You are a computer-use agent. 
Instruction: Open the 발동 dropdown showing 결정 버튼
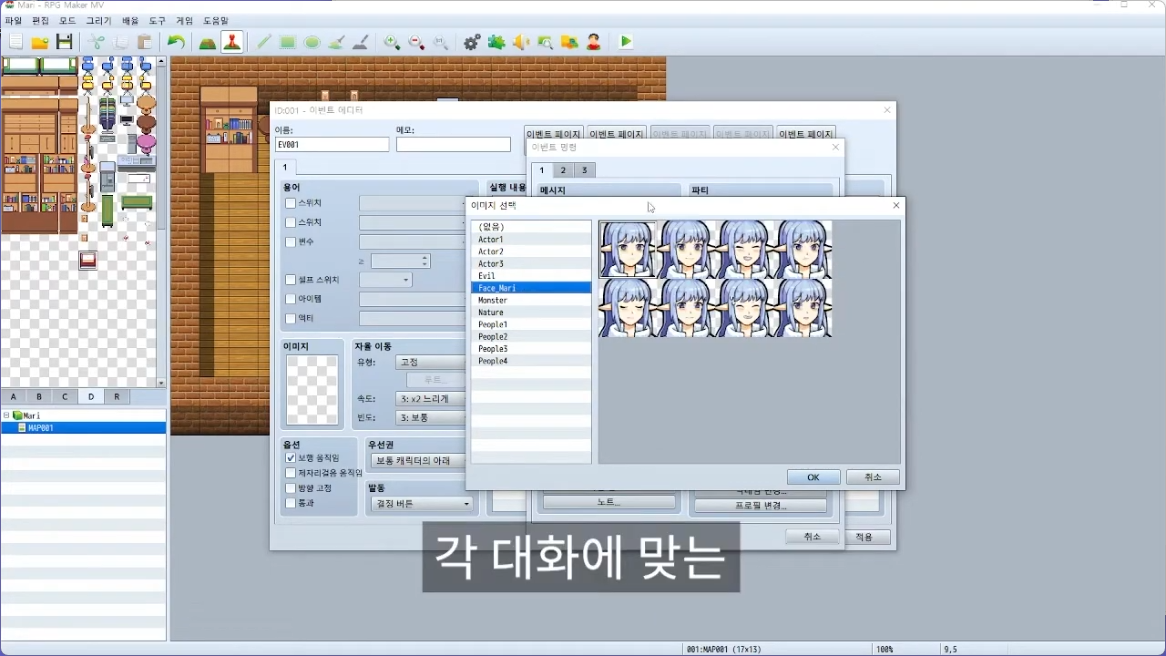pos(422,504)
